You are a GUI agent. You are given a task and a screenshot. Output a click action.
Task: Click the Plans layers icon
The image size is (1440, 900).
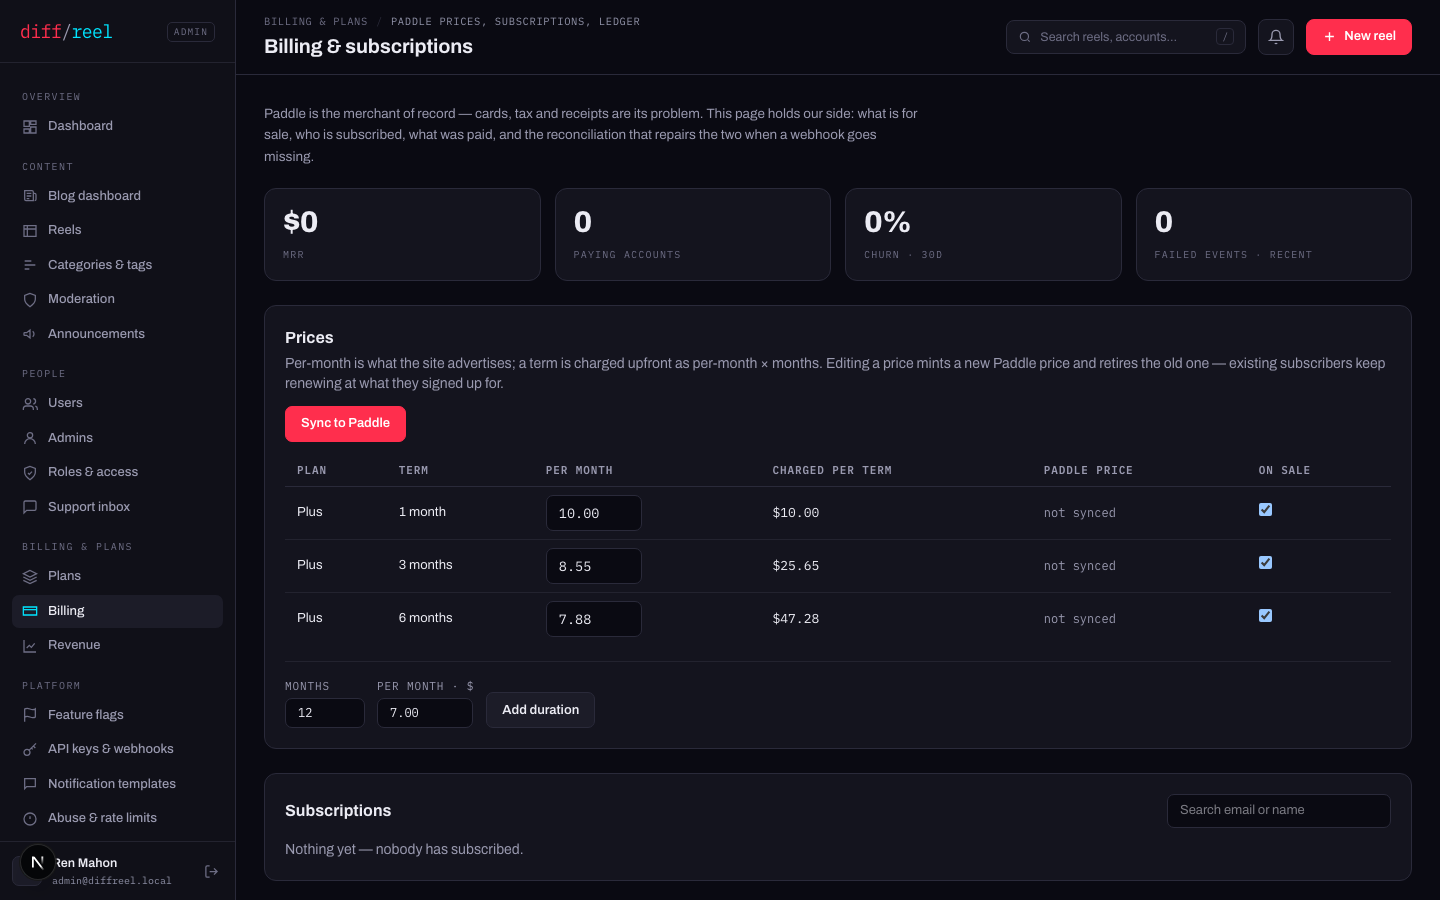pos(30,577)
